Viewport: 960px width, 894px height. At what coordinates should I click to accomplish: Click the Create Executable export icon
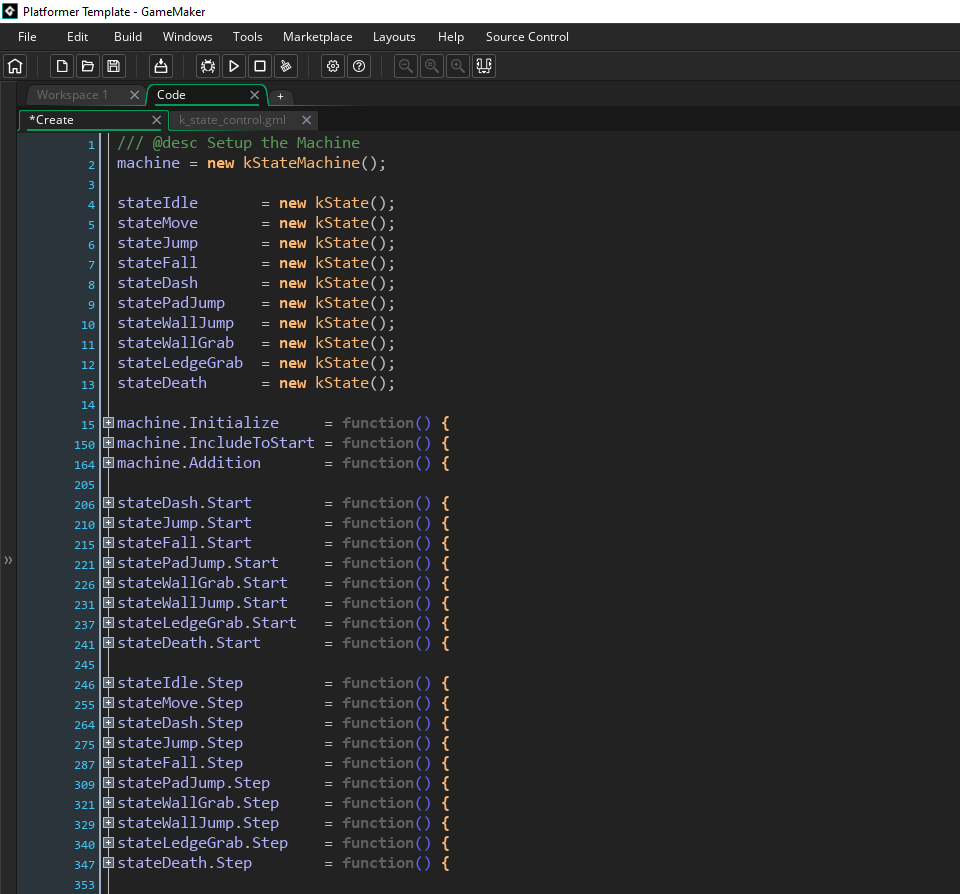(160, 67)
